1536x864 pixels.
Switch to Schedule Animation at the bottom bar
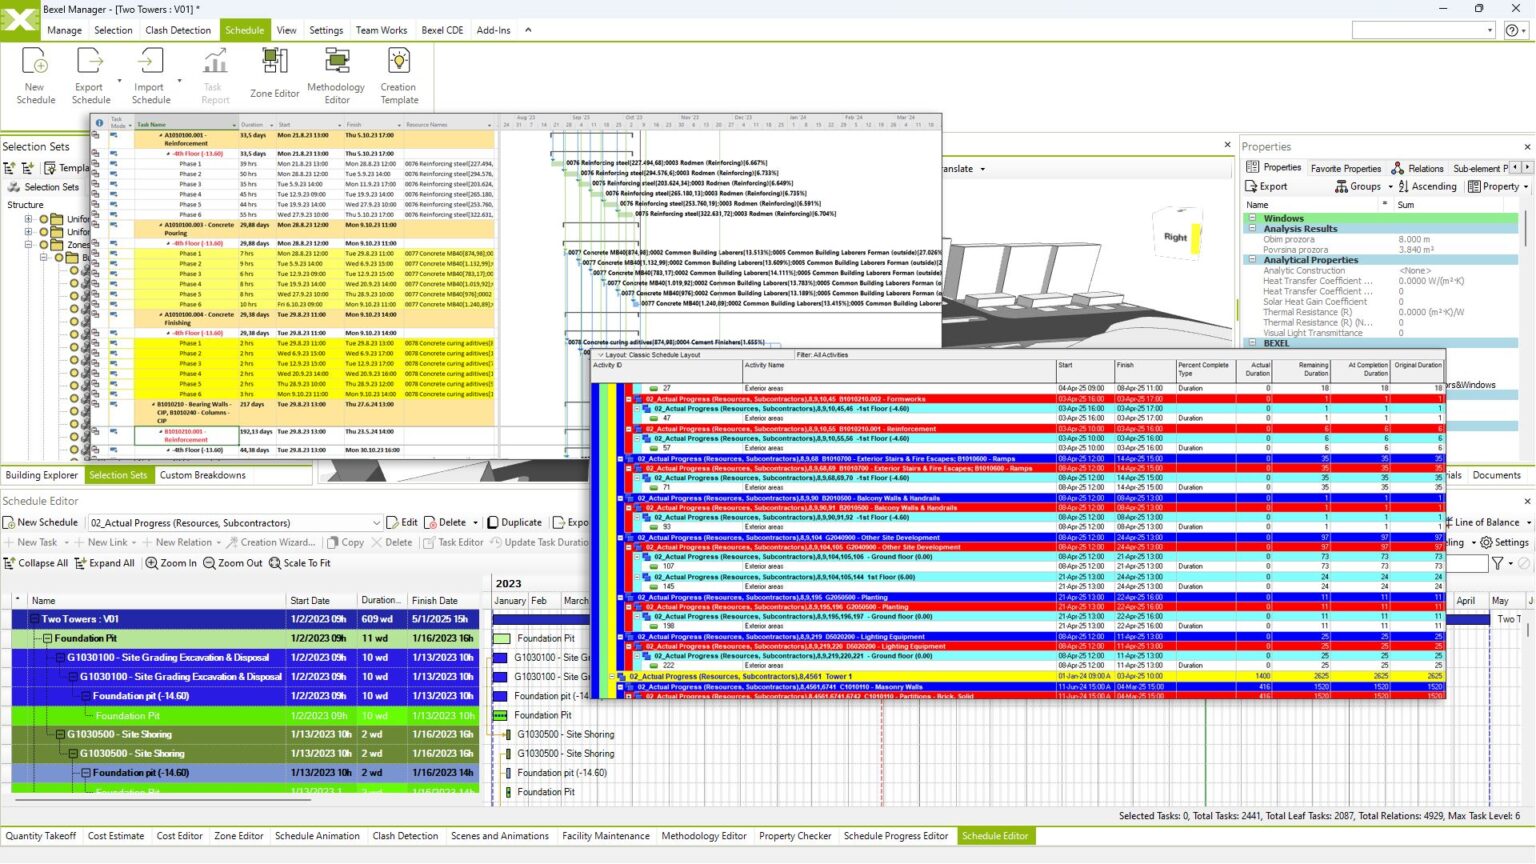(x=317, y=836)
